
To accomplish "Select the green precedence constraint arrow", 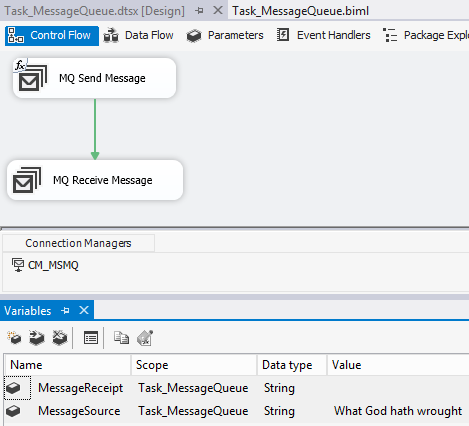I will point(95,129).
